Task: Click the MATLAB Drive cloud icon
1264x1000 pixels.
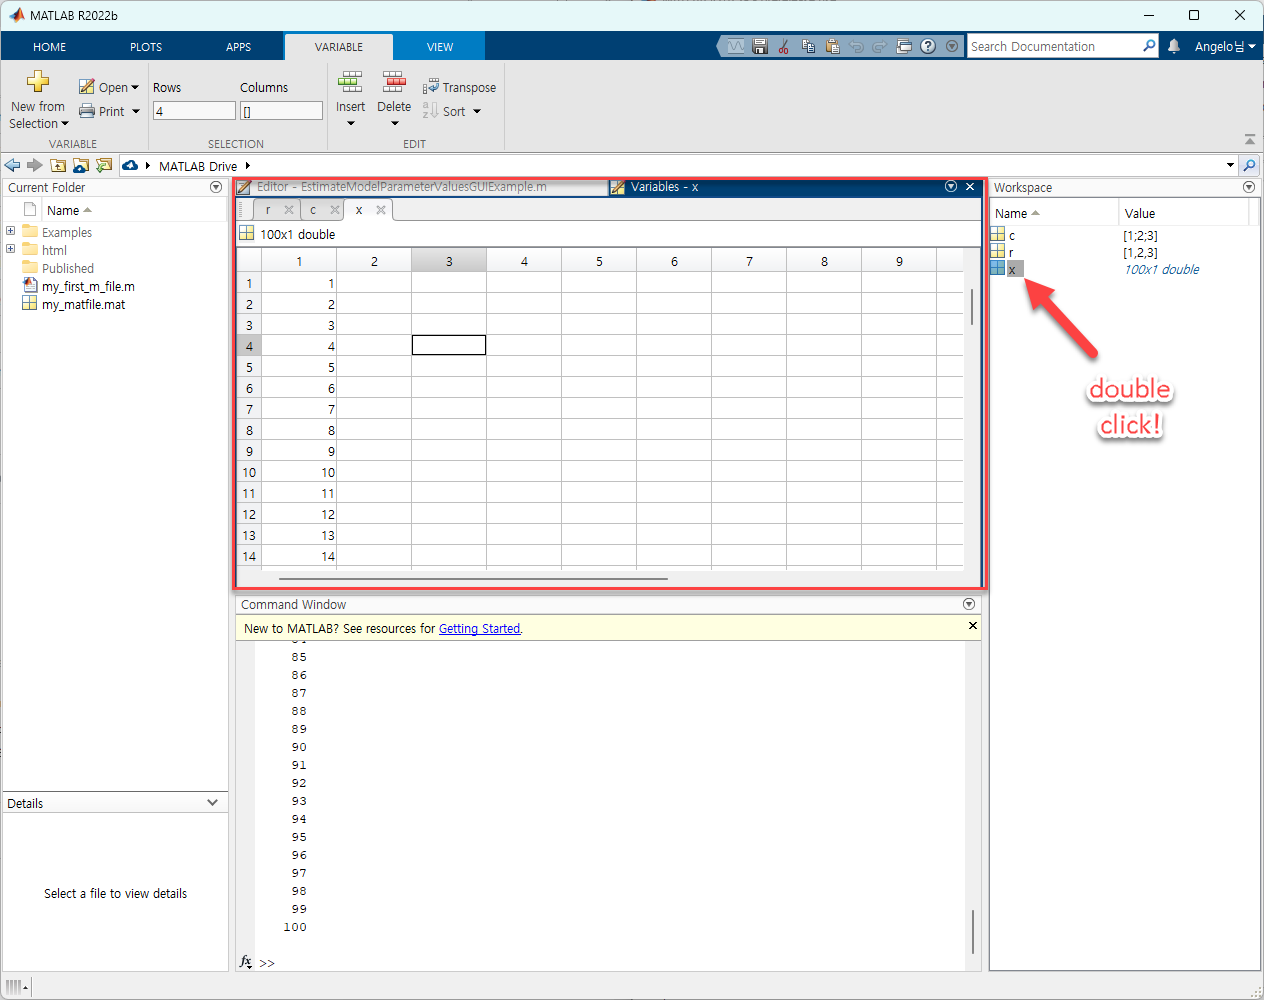Action: [130, 165]
